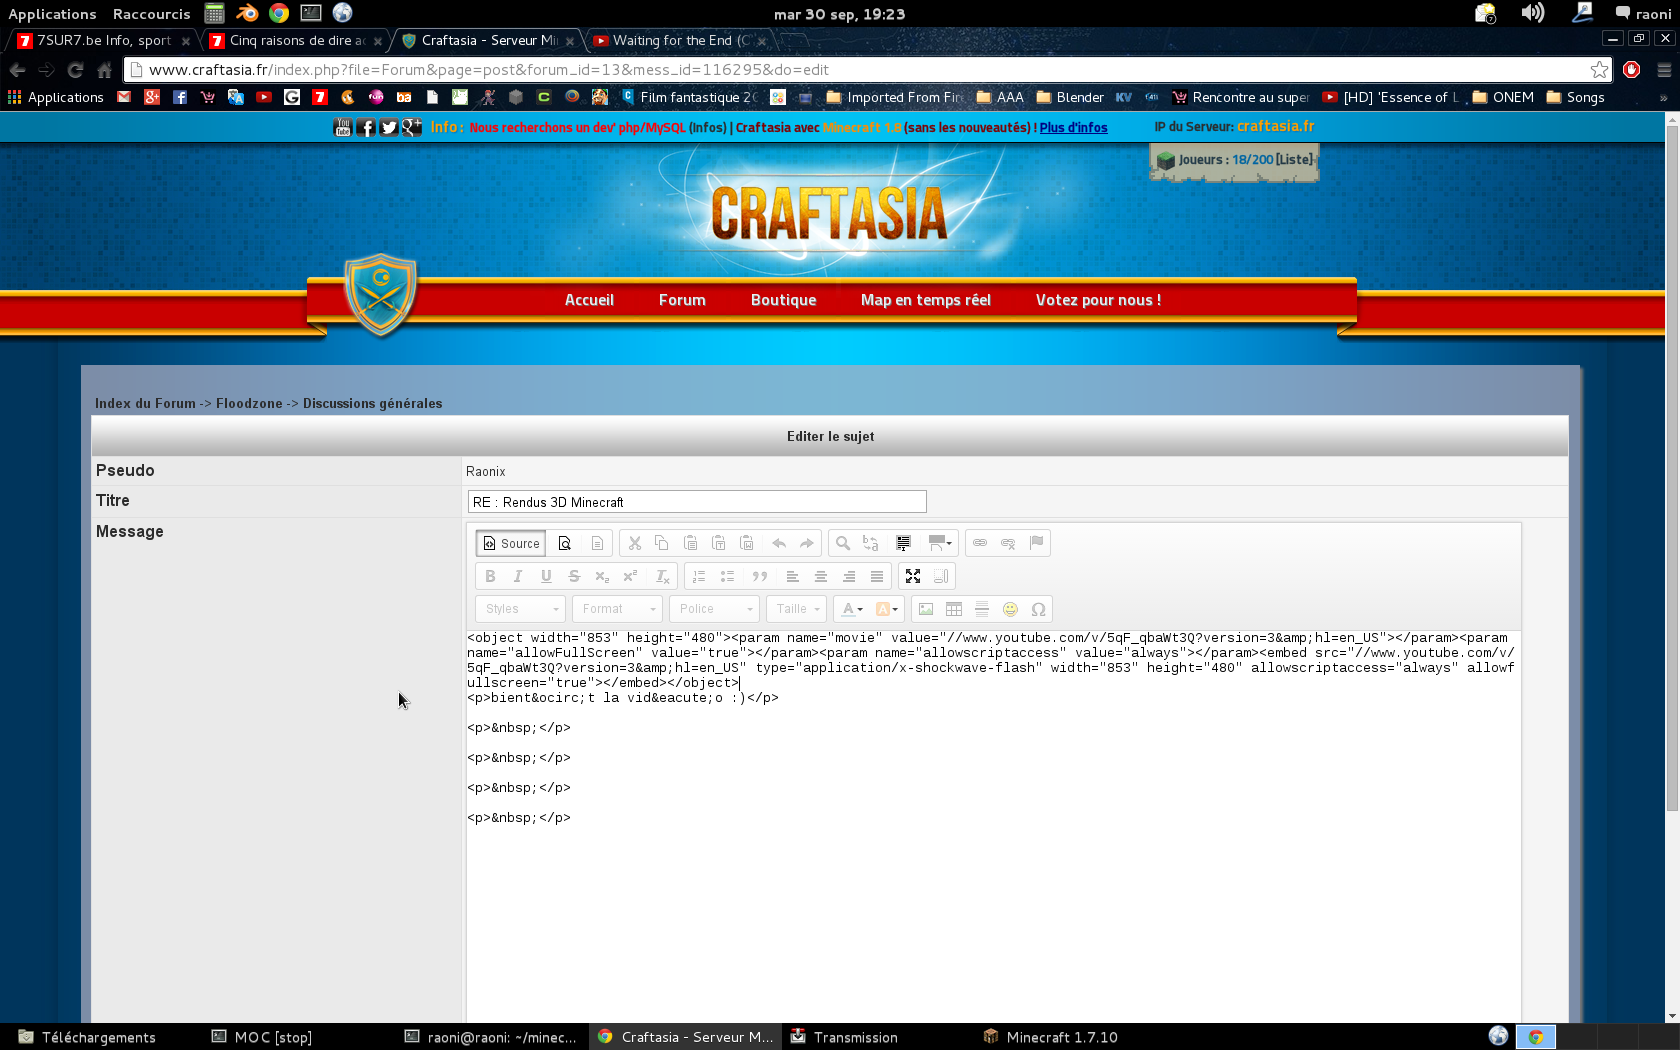Click the bookmark star icon
This screenshot has width=1680, height=1050.
(1599, 70)
